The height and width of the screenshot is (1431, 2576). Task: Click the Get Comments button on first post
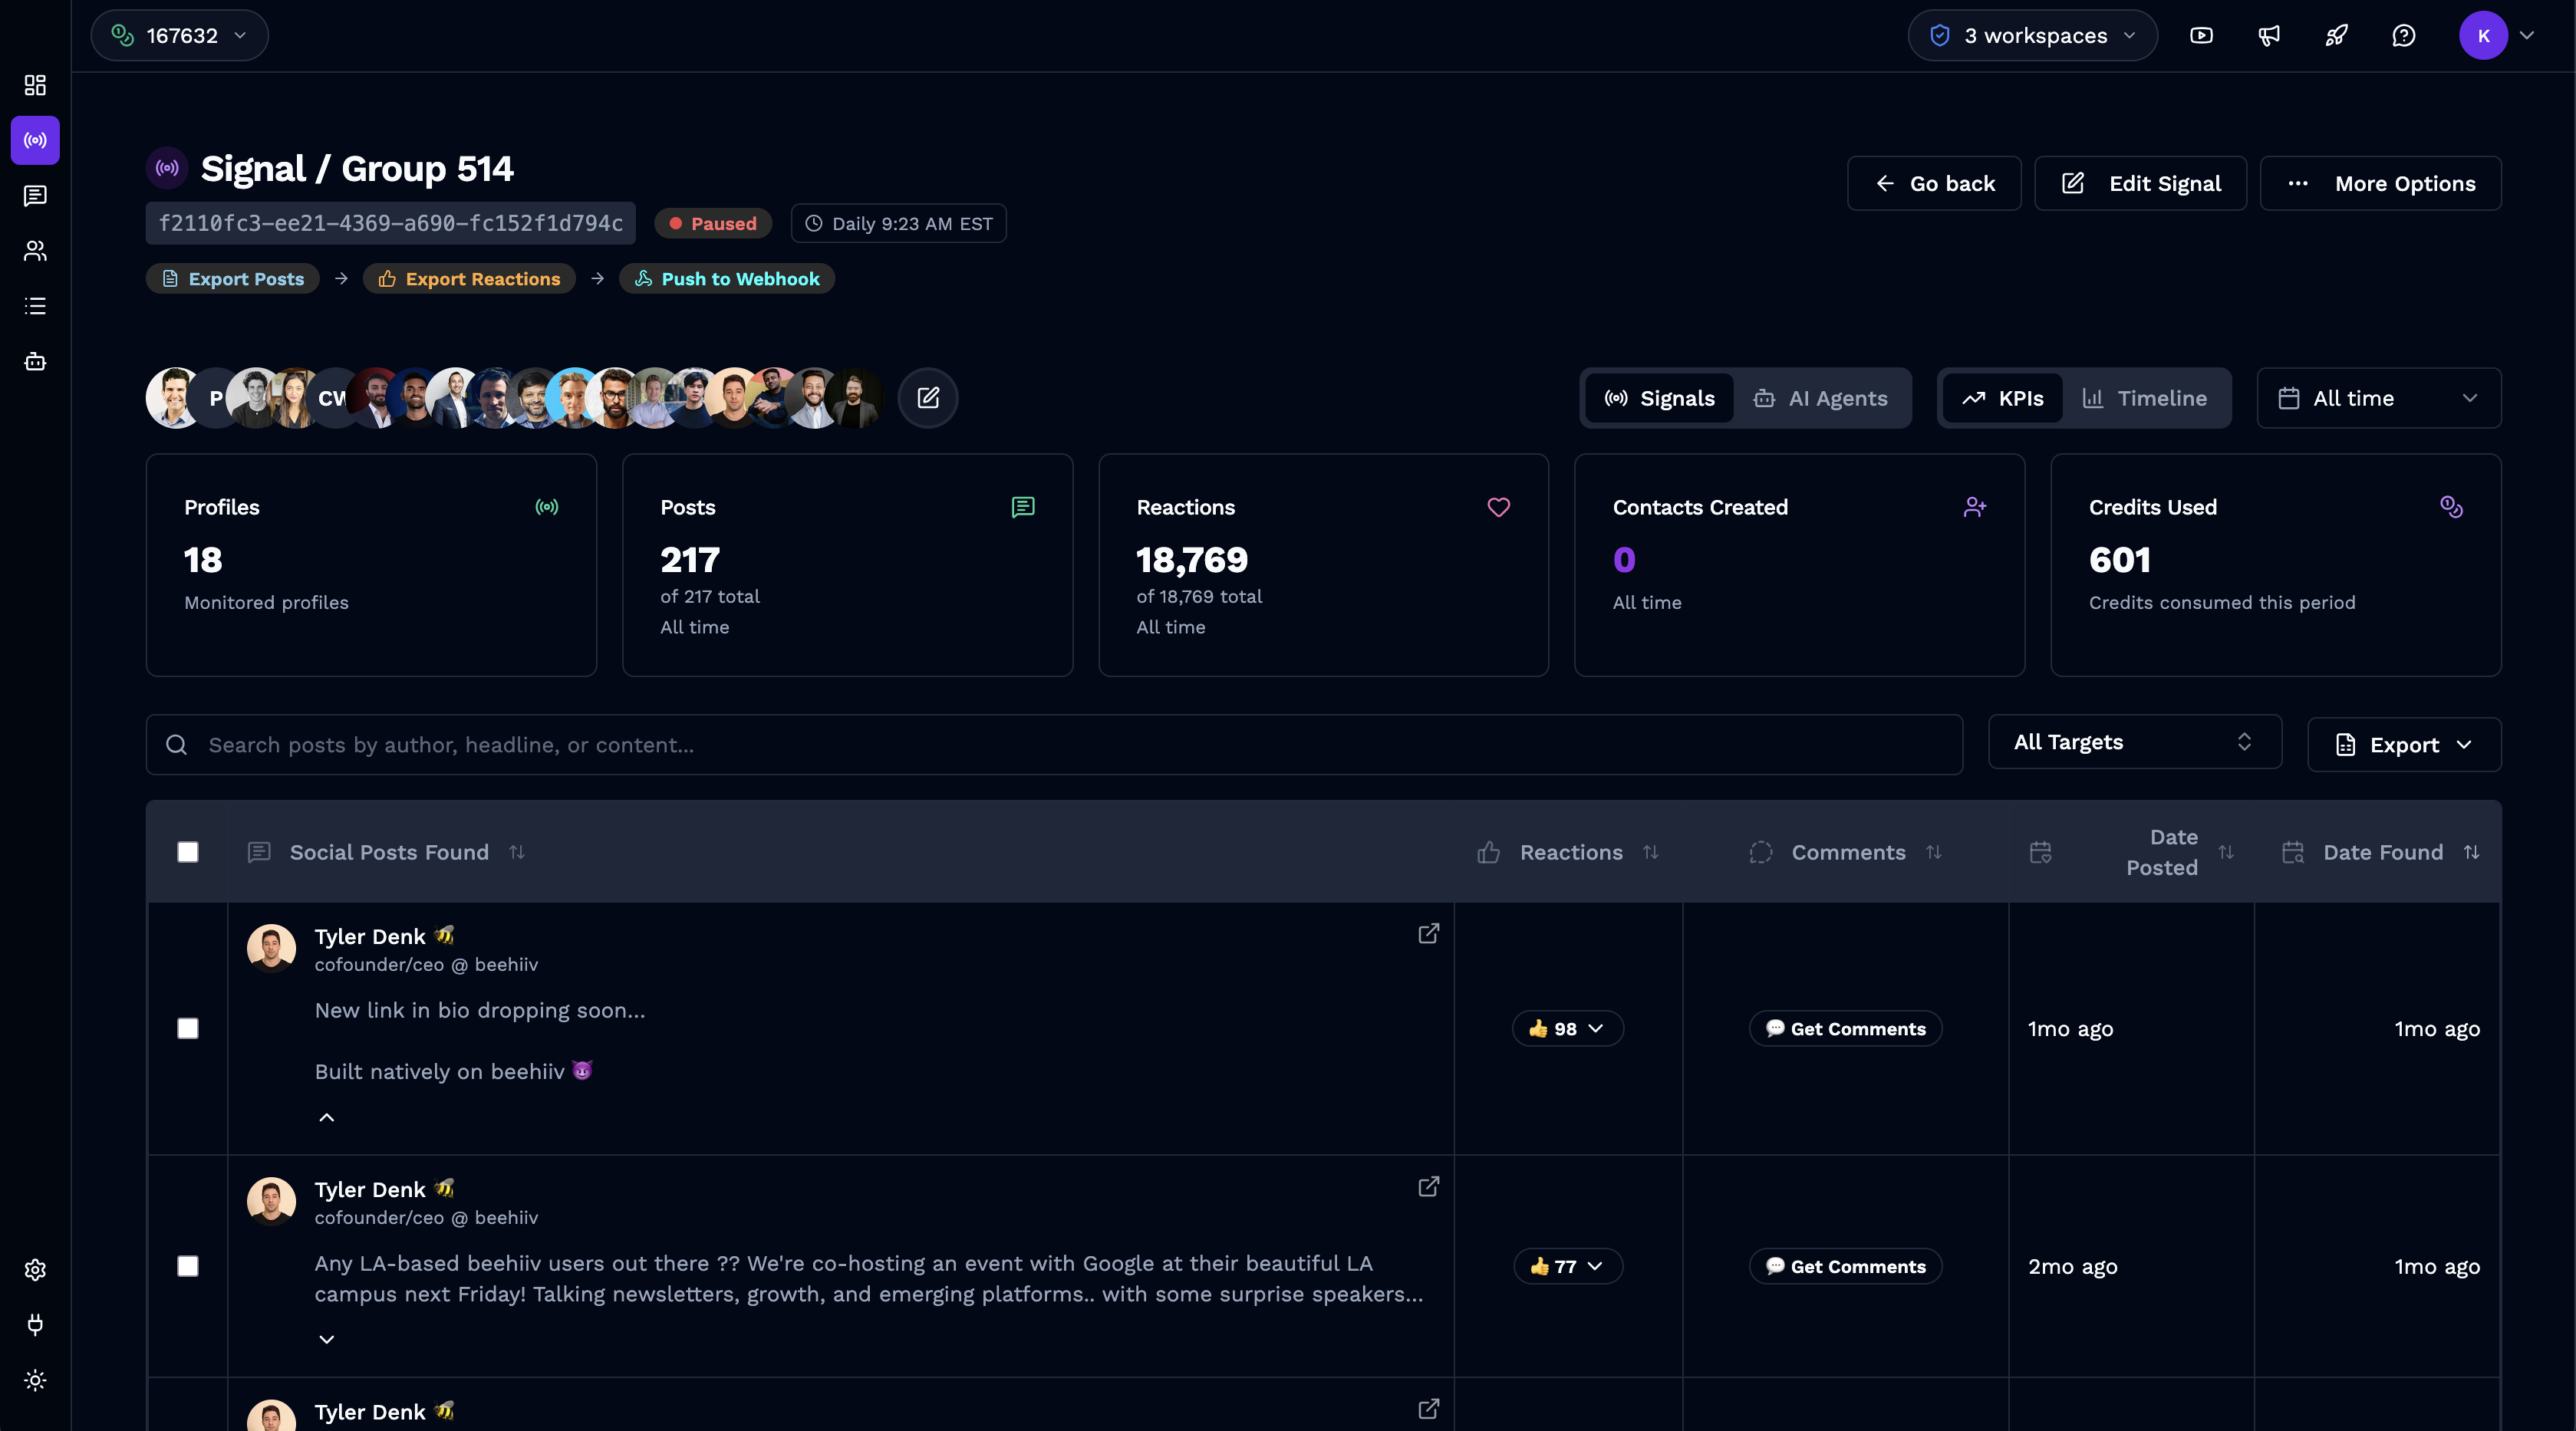1845,1028
